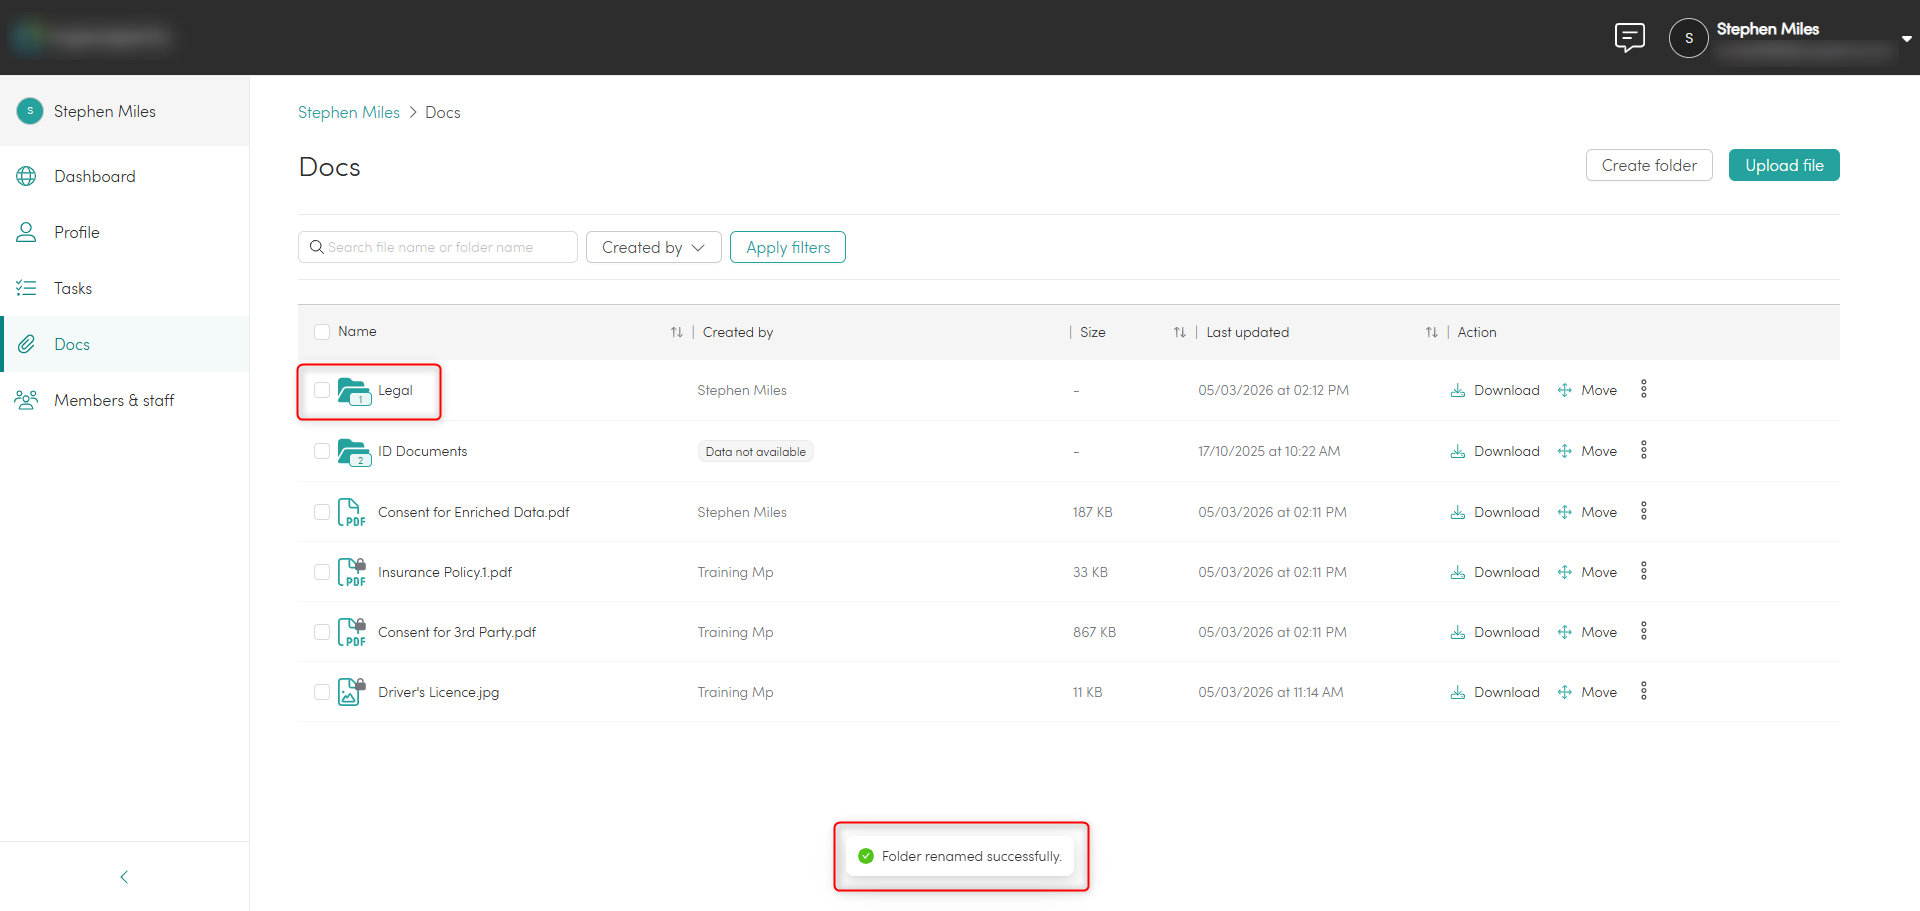Move the ID Documents folder

click(x=1587, y=451)
